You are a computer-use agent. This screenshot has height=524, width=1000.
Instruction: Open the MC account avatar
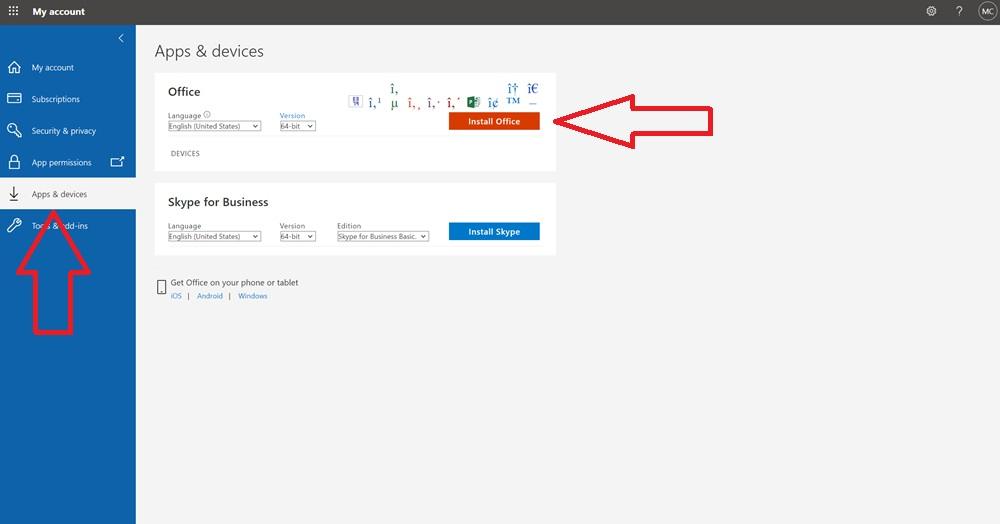point(986,12)
